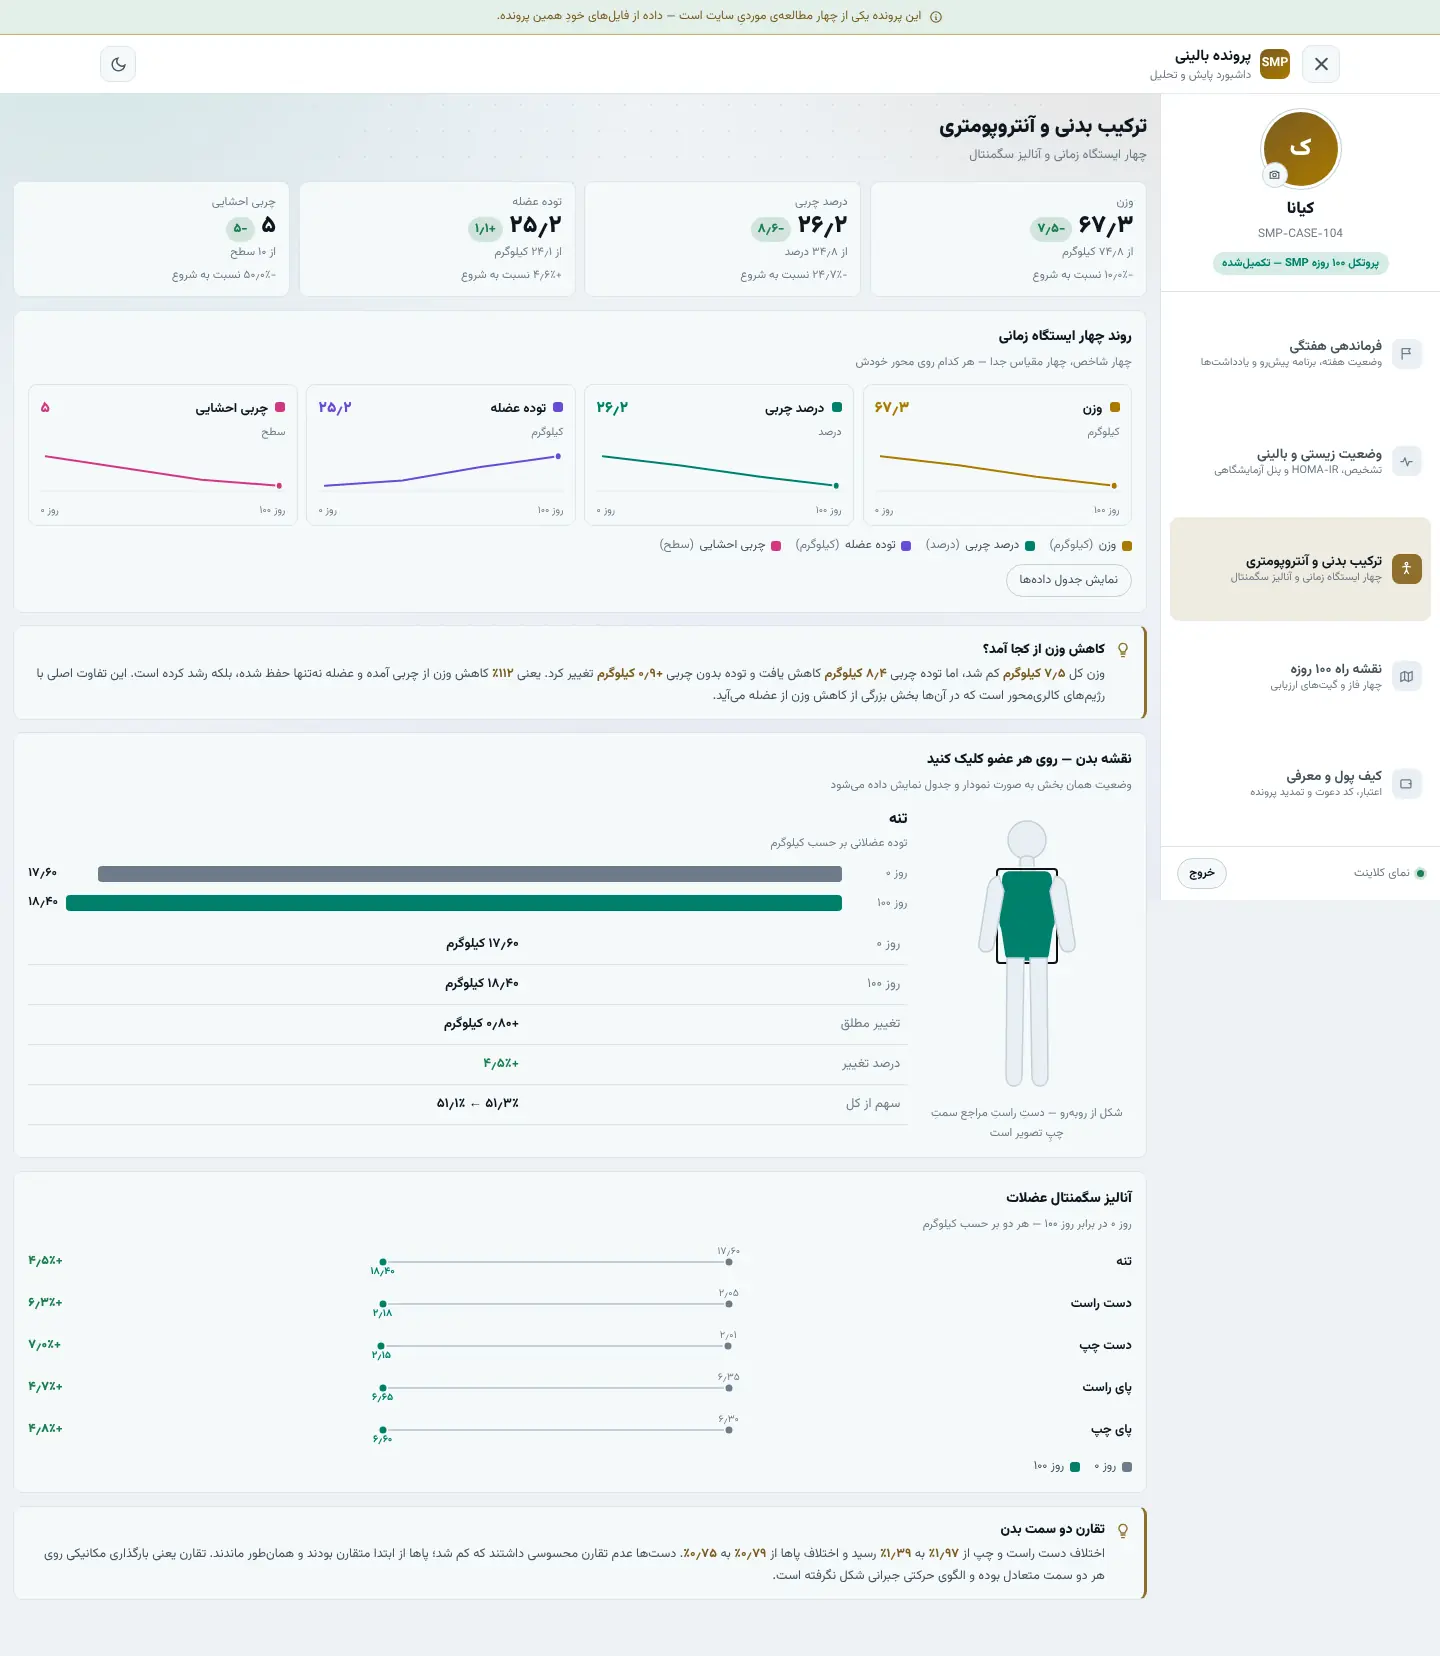Screen dimensions: 1440x1656
Task: Click the lightbulb beside 'تقارن دو سمت بدن'
Action: 1123,1530
